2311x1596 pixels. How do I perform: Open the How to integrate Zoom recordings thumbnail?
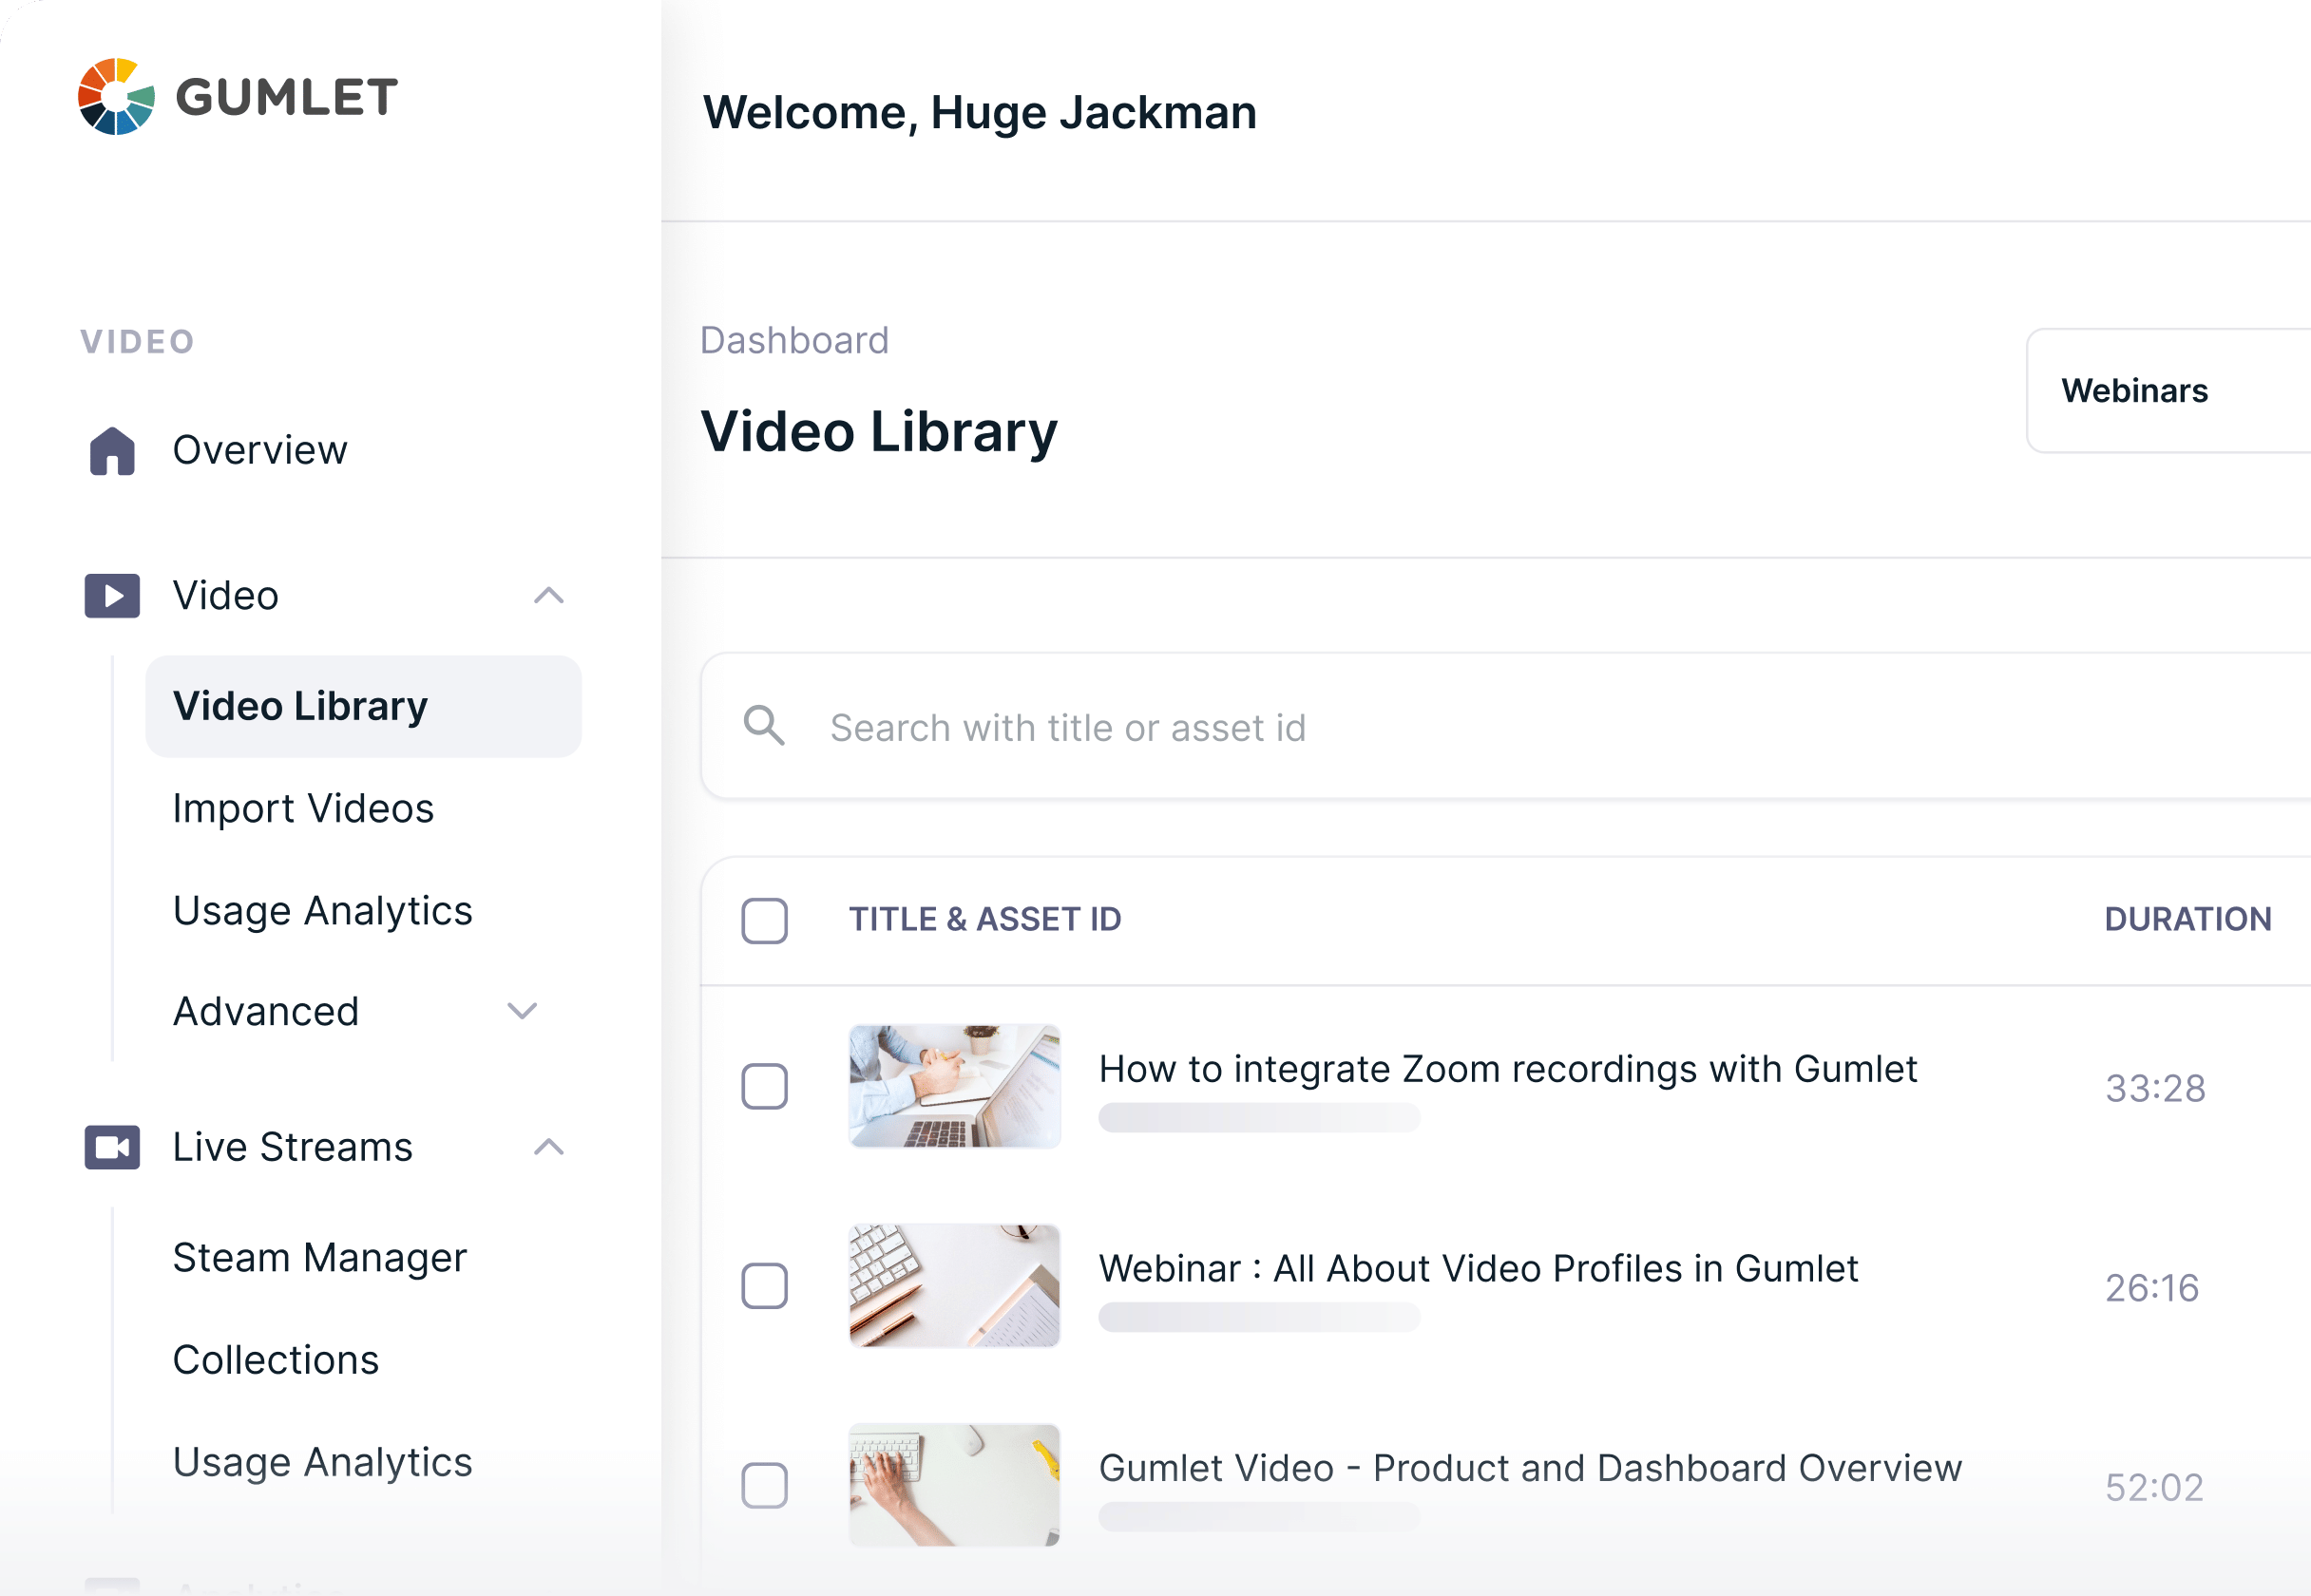tap(954, 1087)
